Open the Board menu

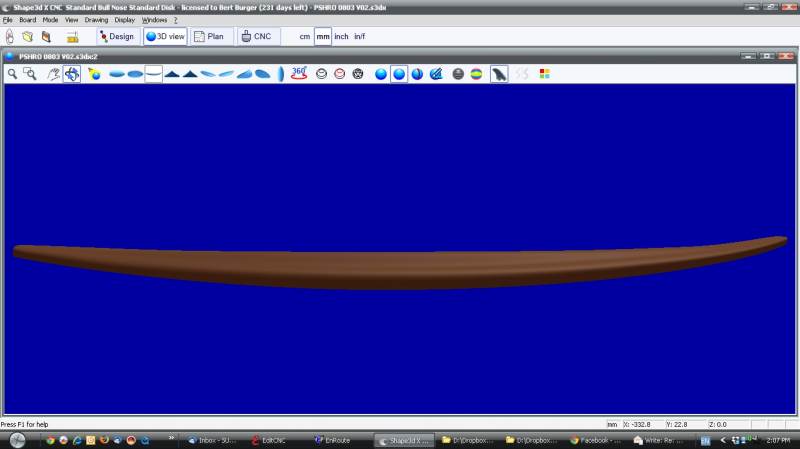click(27, 20)
